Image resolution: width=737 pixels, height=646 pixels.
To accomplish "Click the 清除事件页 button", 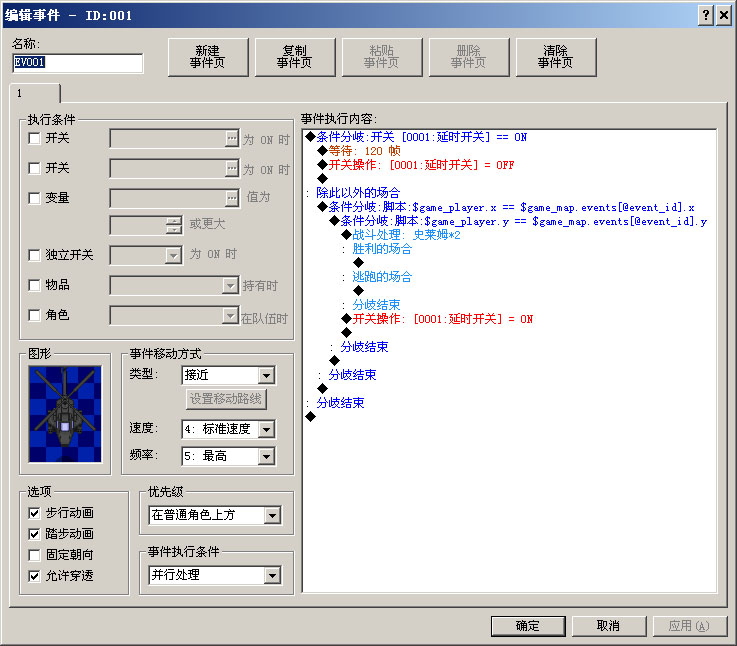I will click(x=556, y=57).
